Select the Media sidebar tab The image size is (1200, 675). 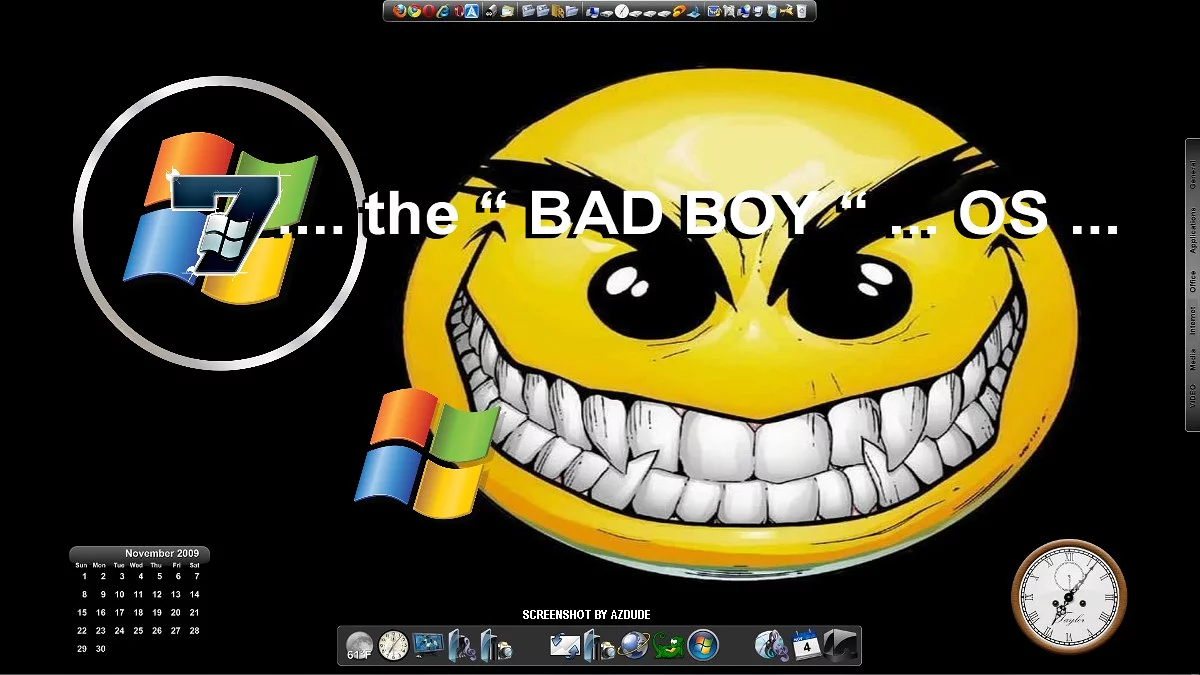pyautogui.click(x=1192, y=359)
